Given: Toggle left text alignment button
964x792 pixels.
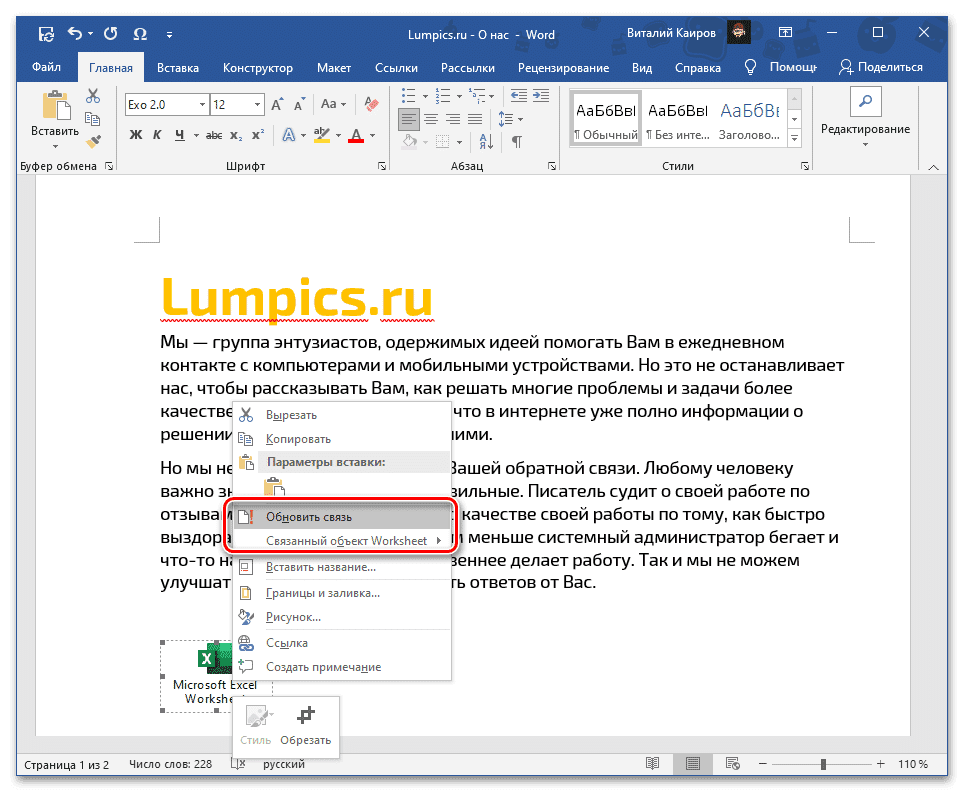Looking at the screenshot, I should coord(407,118).
